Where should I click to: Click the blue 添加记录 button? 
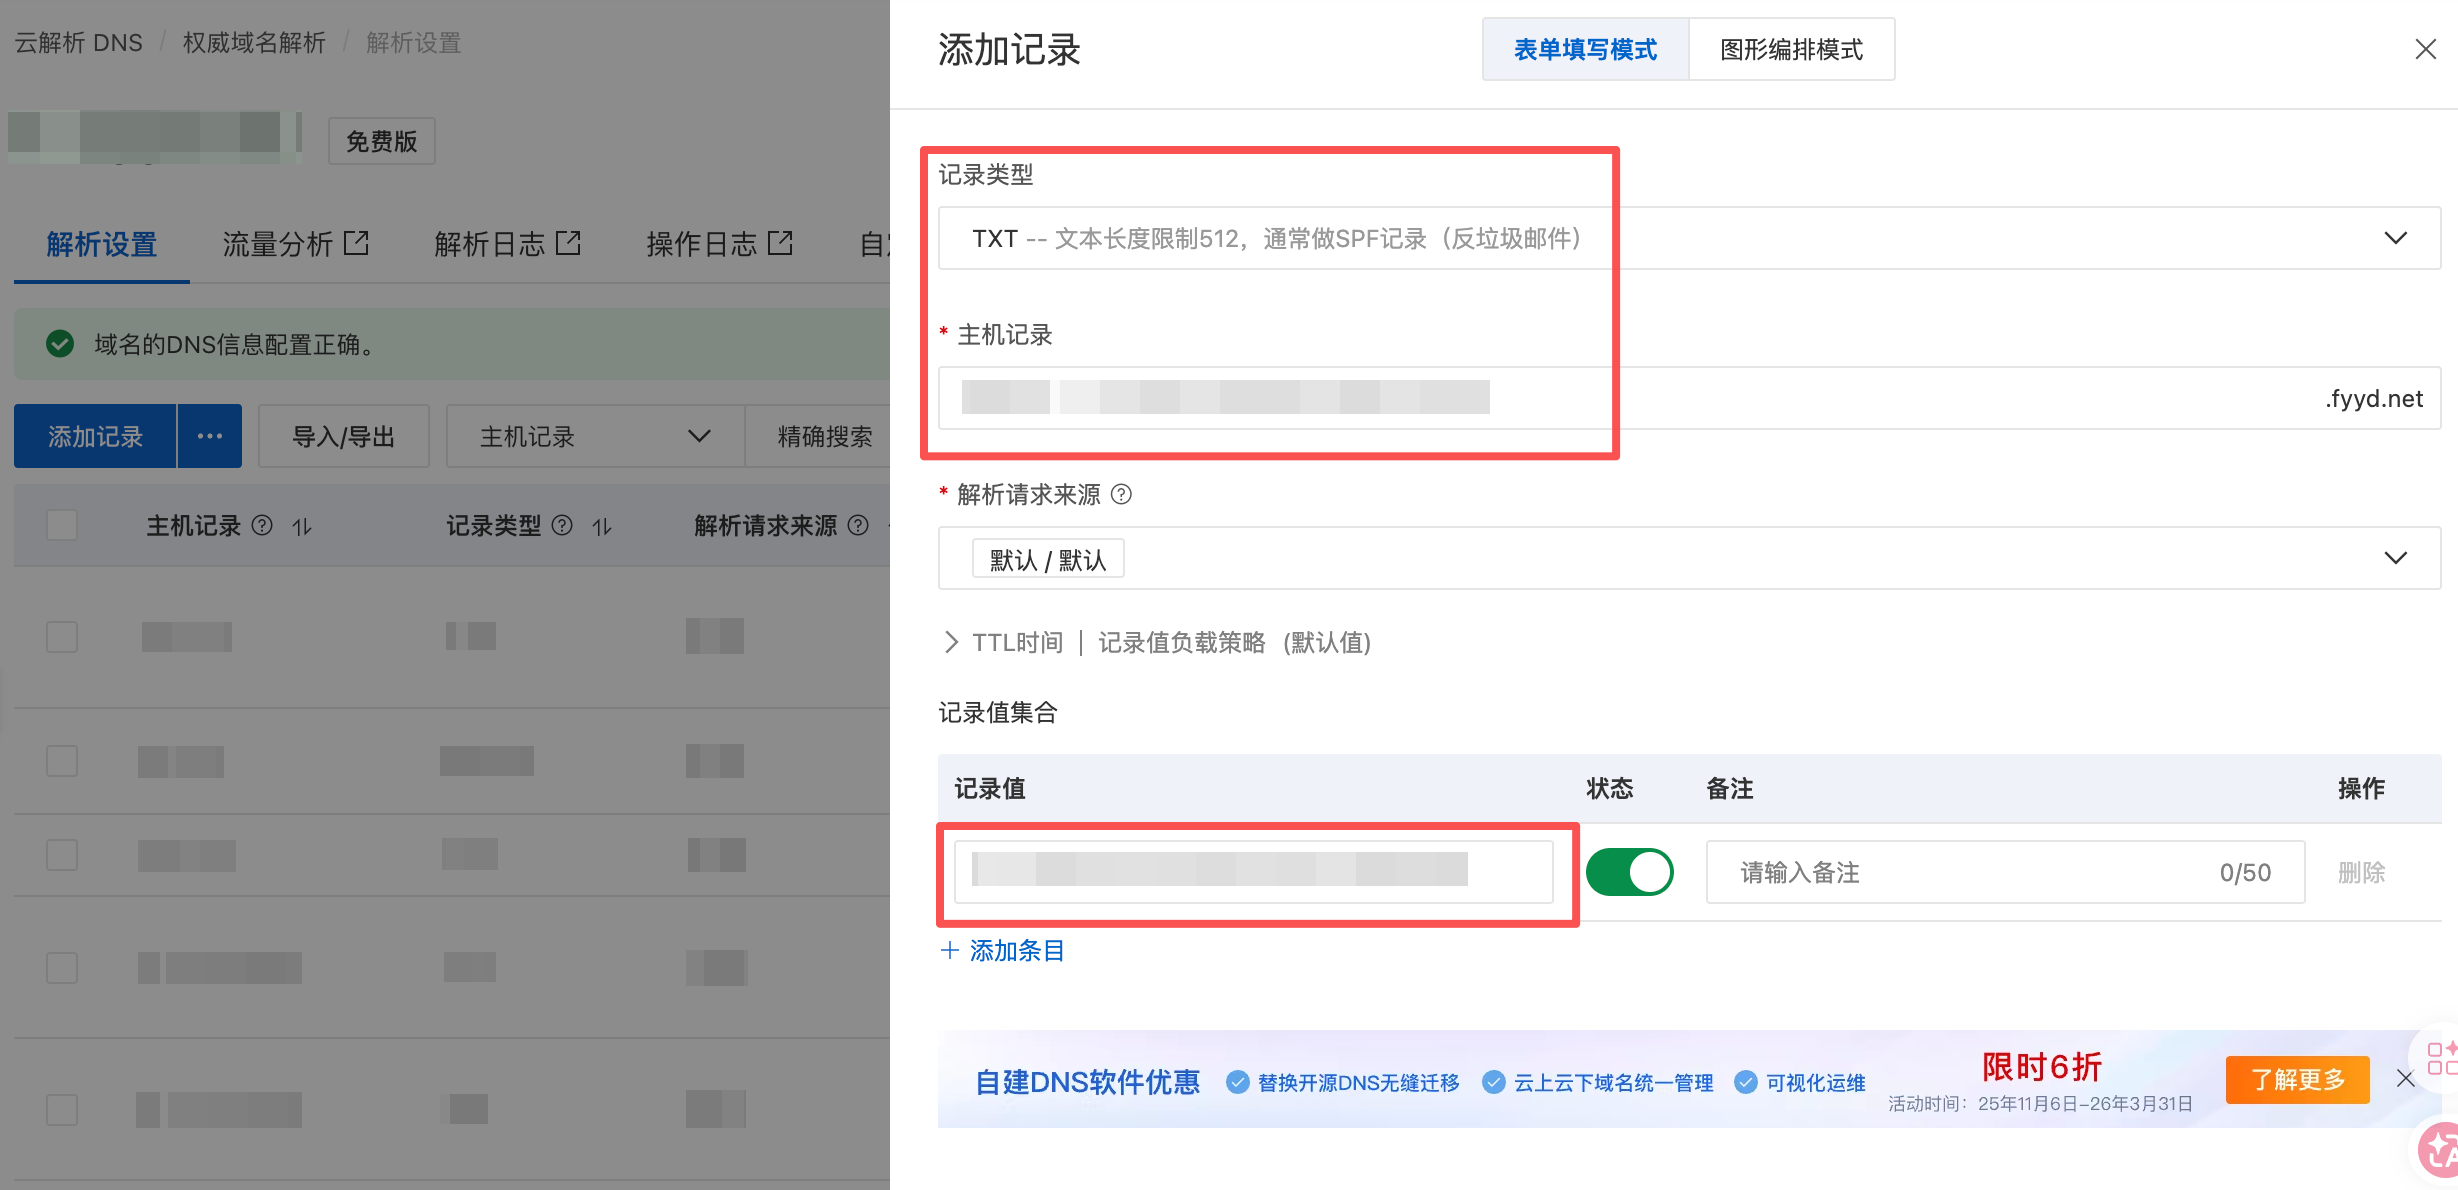click(95, 436)
